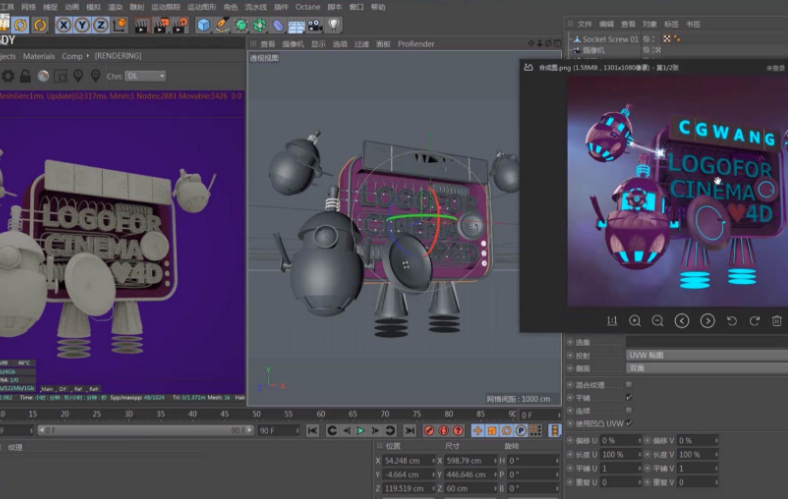
Task: Open the Octane menu
Action: click(x=307, y=7)
